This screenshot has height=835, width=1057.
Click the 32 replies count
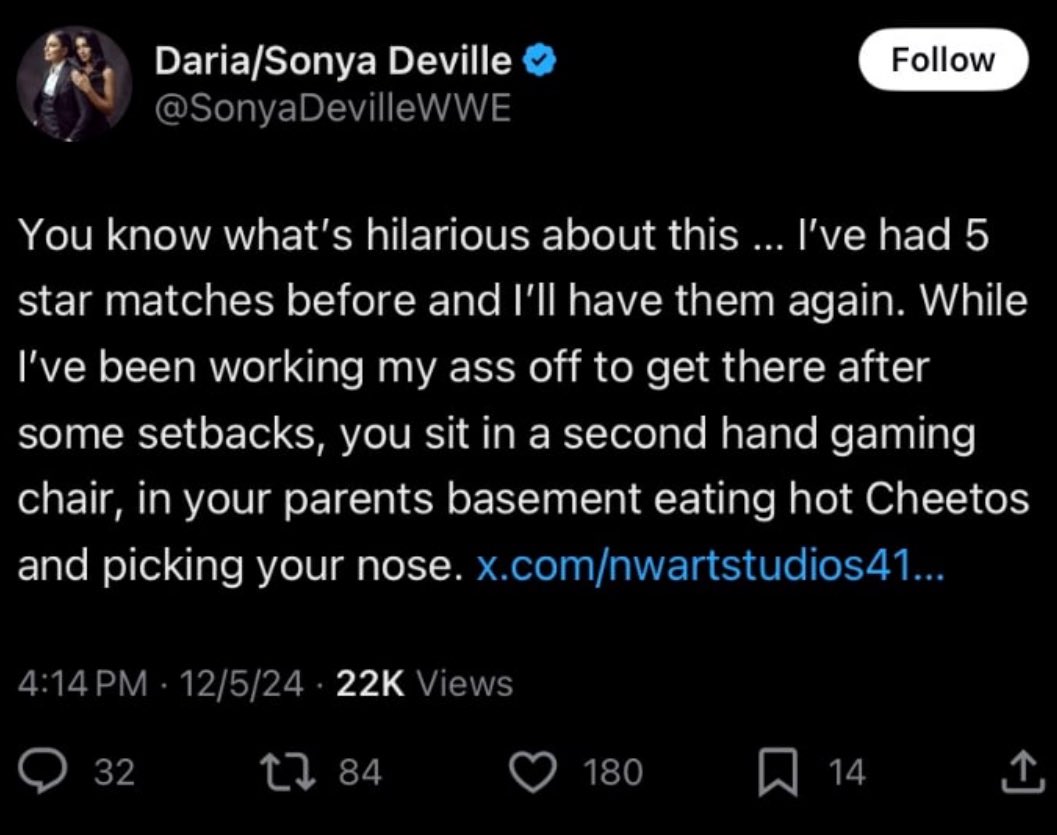[114, 772]
